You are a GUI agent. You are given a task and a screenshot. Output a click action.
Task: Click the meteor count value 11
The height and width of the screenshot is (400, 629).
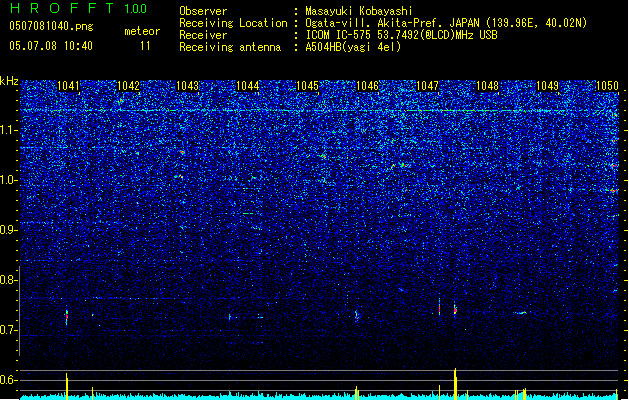(145, 46)
